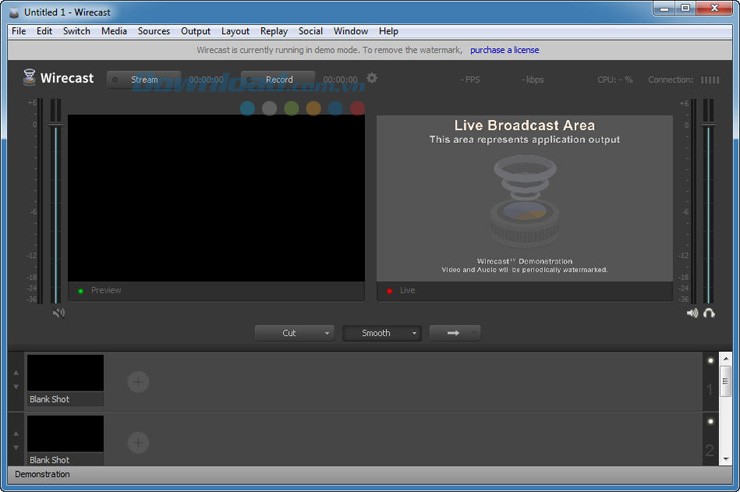Click the Demonstration status bar text
Image resolution: width=740 pixels, height=492 pixels.
pyautogui.click(x=42, y=474)
